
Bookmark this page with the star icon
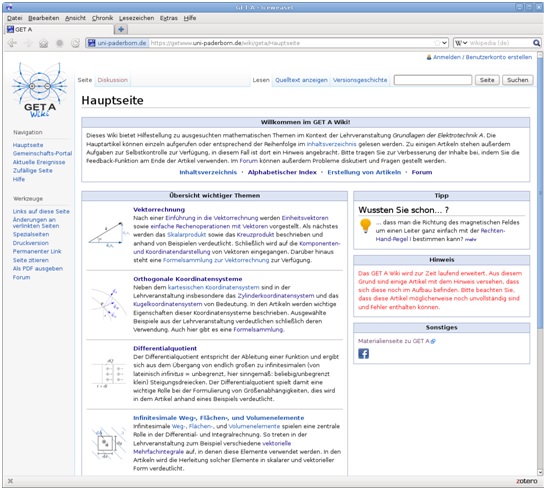click(437, 43)
